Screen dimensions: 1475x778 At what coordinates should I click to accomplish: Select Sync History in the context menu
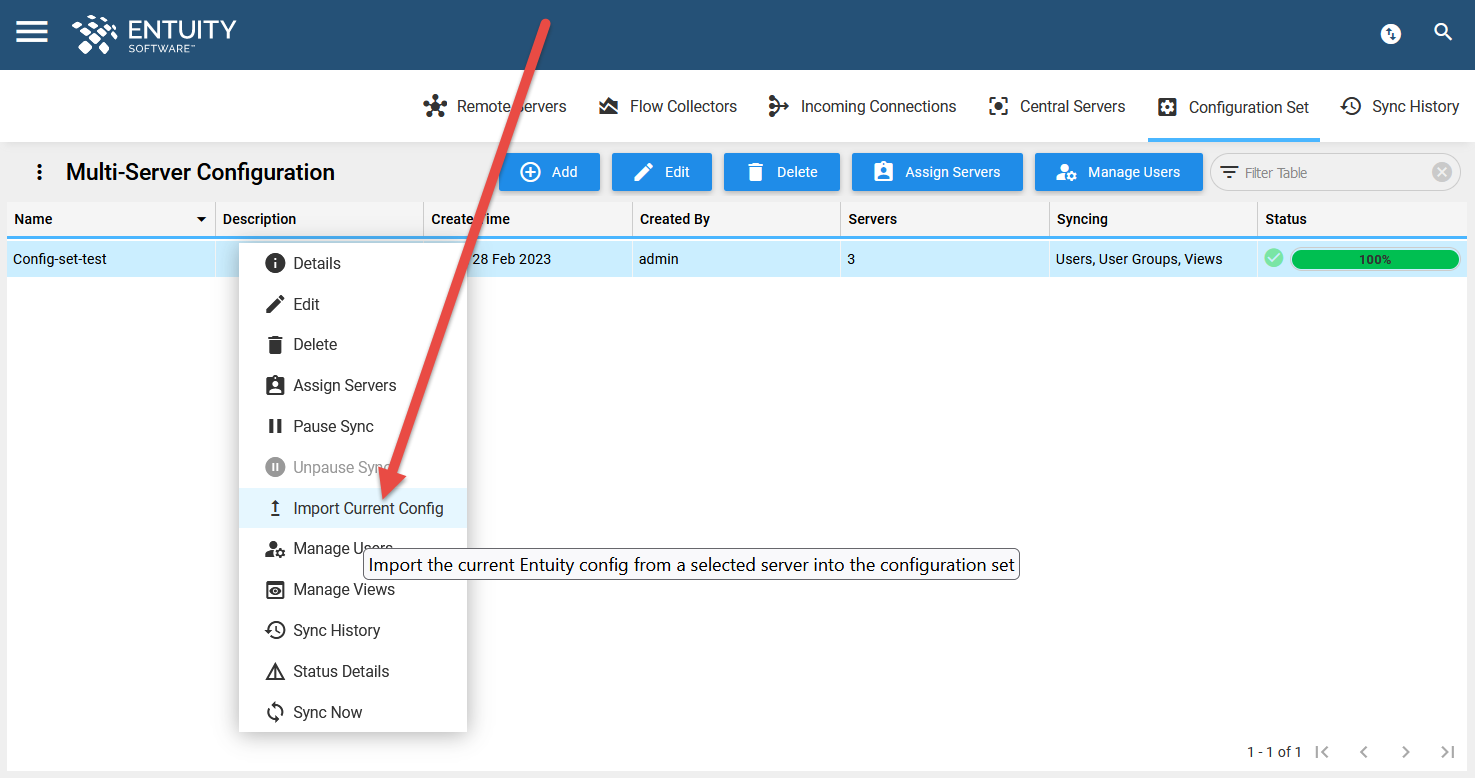pos(353,630)
